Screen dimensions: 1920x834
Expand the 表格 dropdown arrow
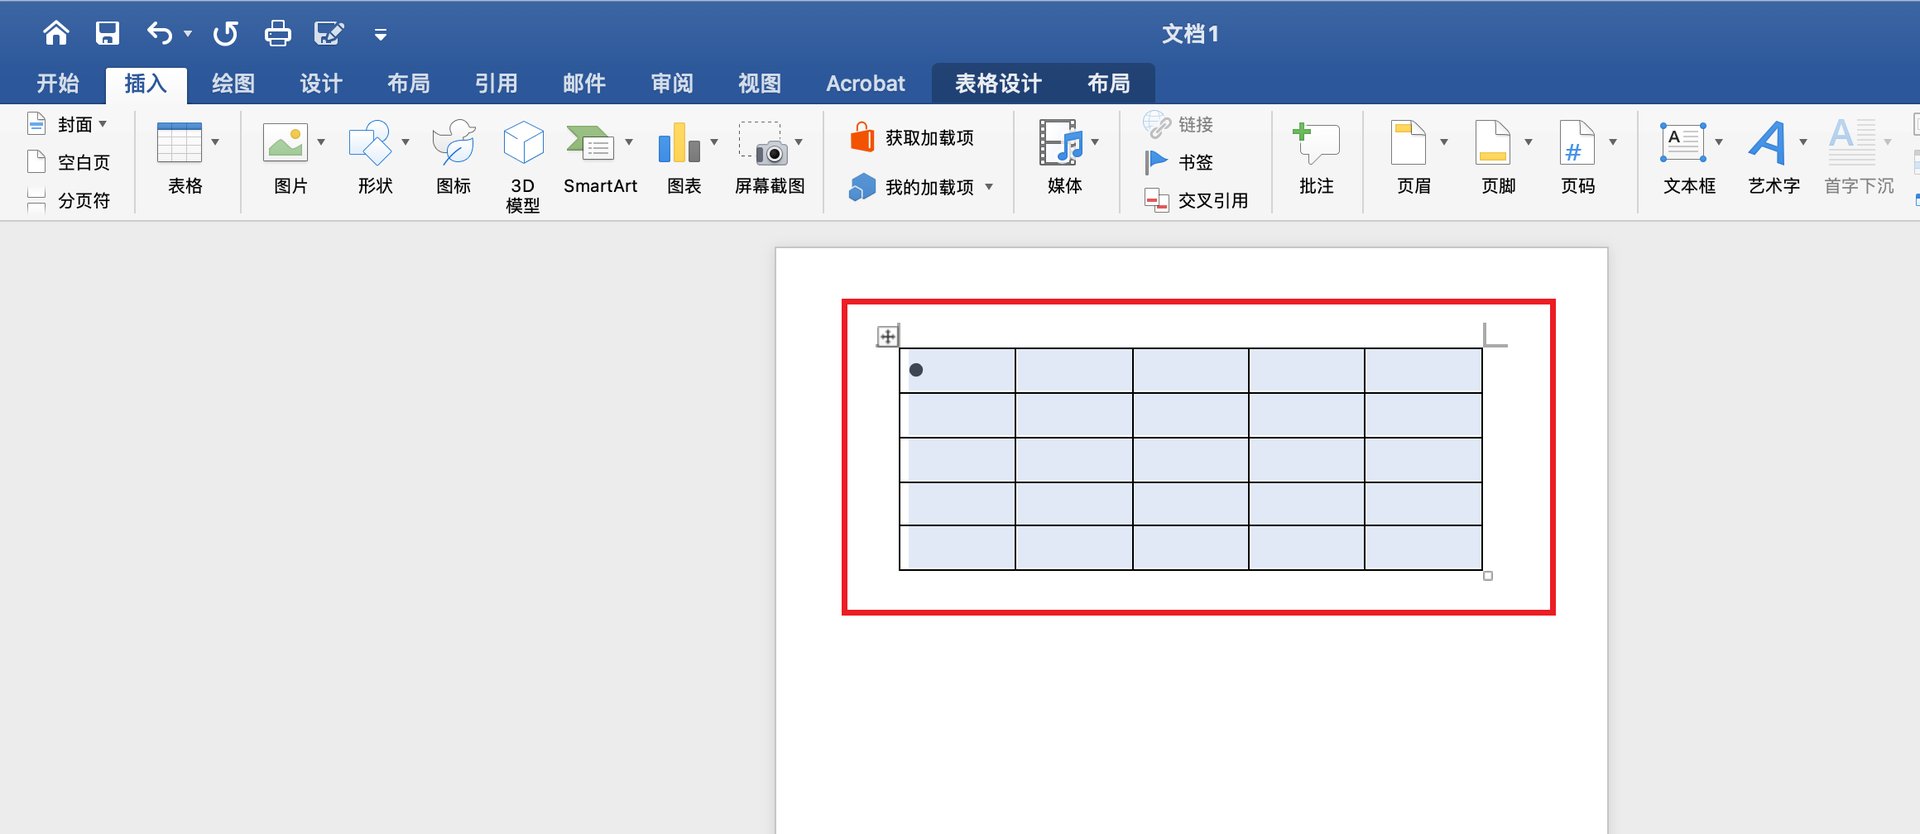pos(215,142)
